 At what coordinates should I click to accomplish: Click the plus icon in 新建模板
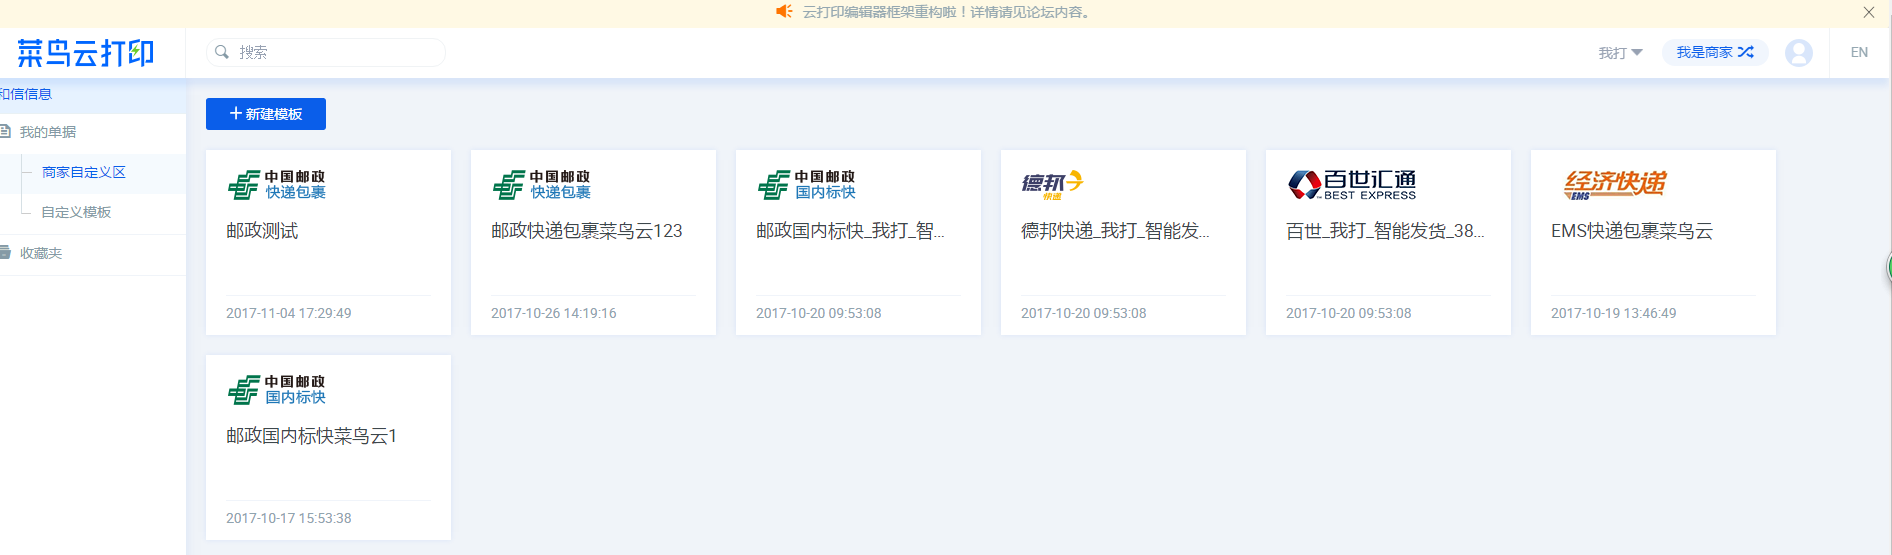point(236,114)
